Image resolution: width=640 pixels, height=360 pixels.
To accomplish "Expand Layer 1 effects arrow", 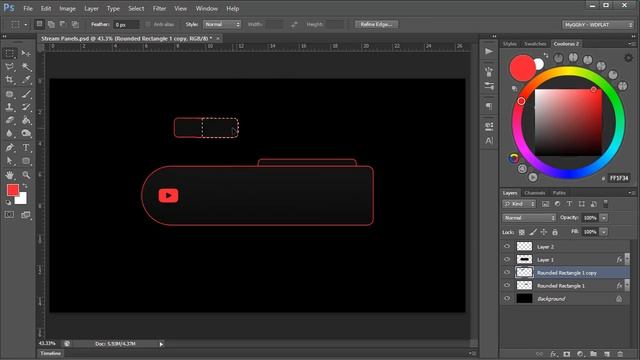I will (627, 258).
